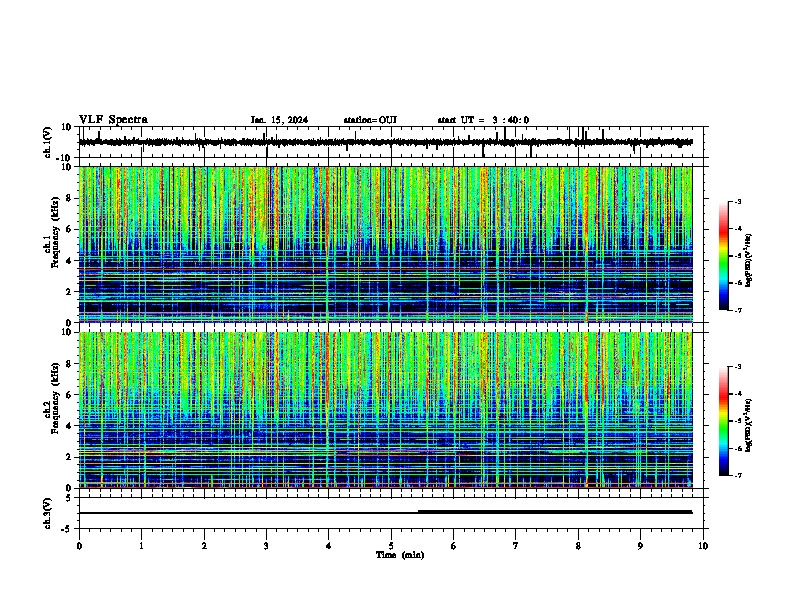
Task: Click the ch.1 voltage waveform trace
Action: (385, 142)
